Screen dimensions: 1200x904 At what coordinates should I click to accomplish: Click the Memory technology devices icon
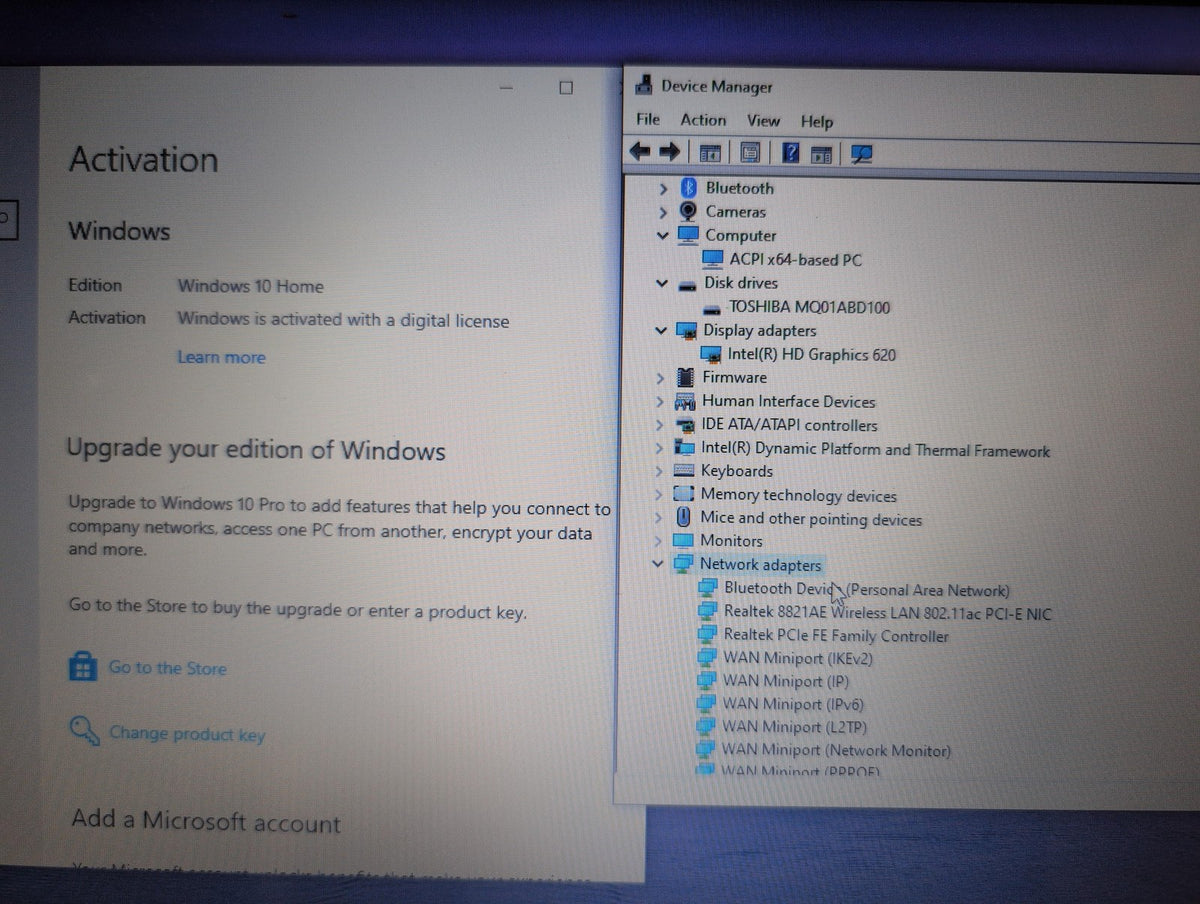(684, 494)
